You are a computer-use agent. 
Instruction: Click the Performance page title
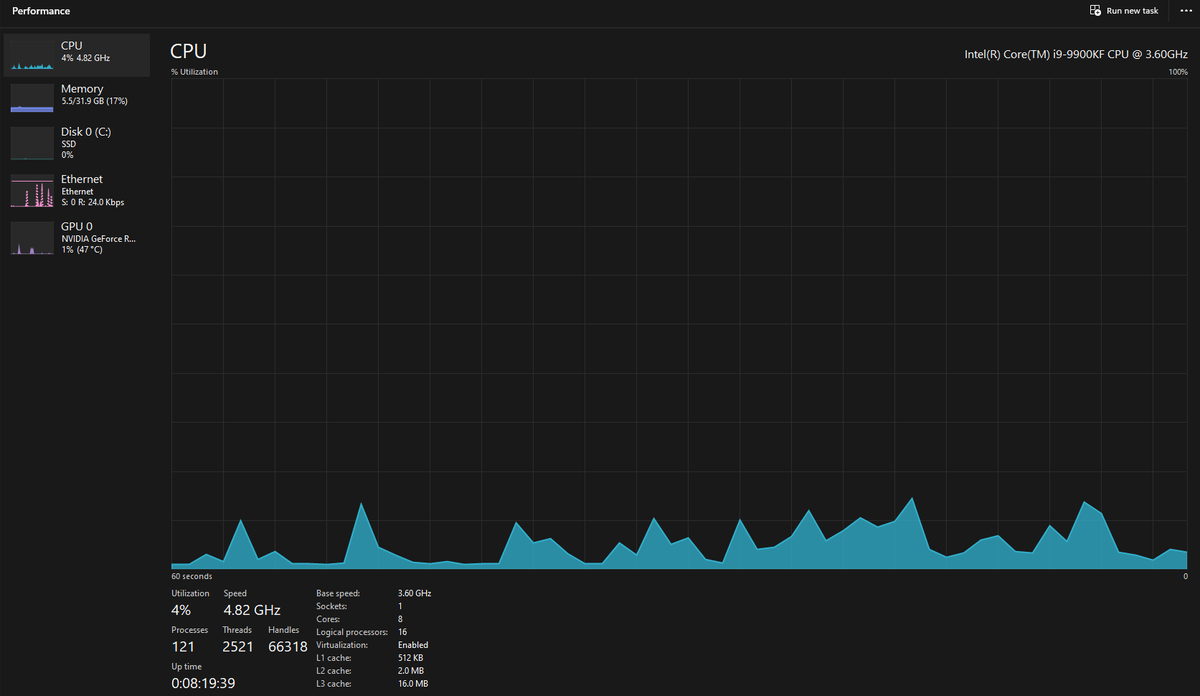(x=41, y=11)
